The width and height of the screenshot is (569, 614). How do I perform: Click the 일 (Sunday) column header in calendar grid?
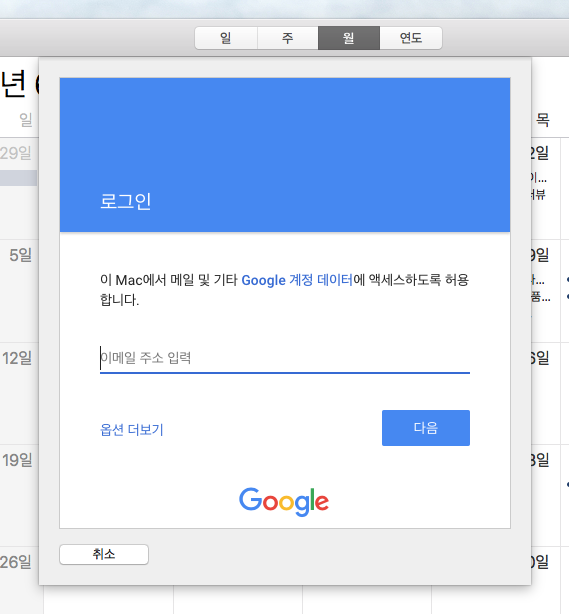(x=26, y=119)
